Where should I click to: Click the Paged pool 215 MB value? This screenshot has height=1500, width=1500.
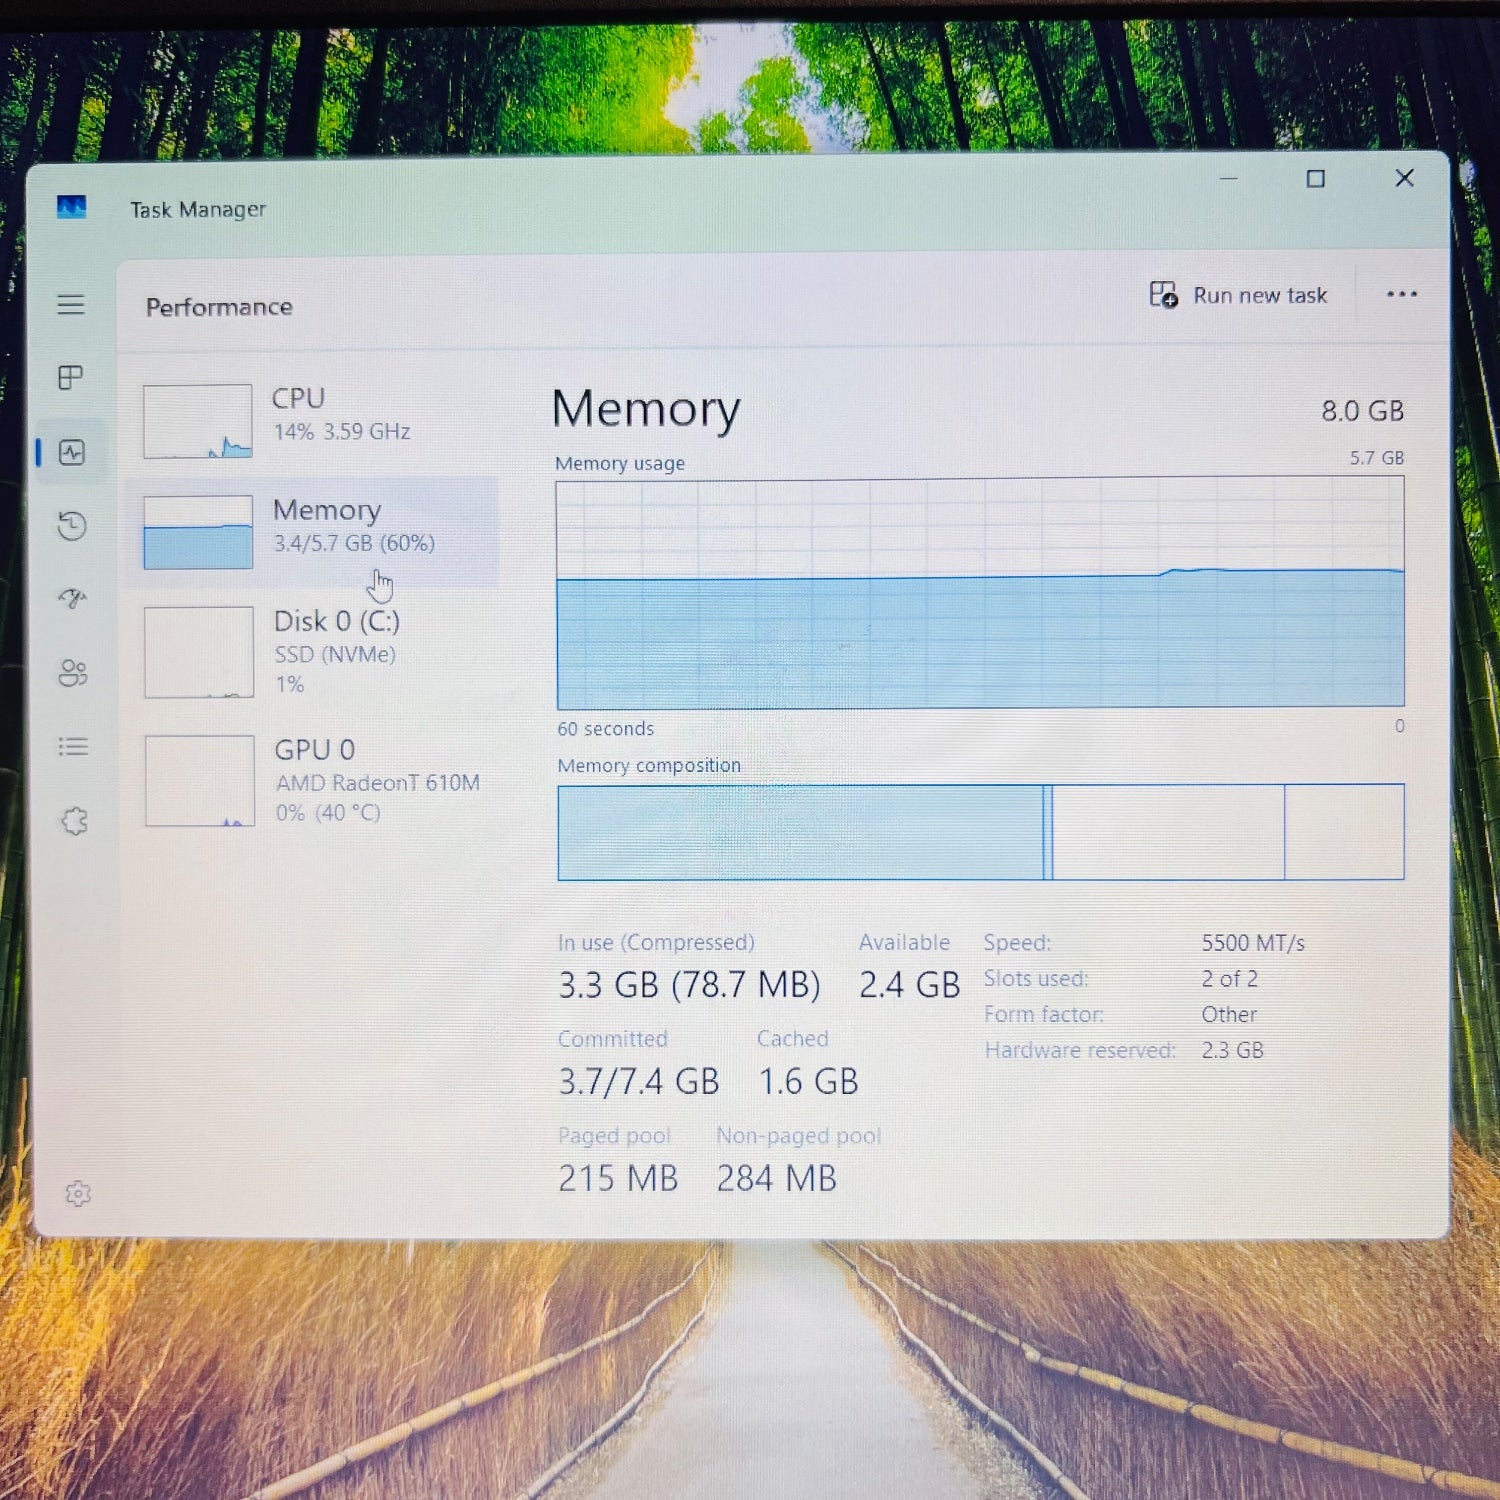(x=618, y=1178)
